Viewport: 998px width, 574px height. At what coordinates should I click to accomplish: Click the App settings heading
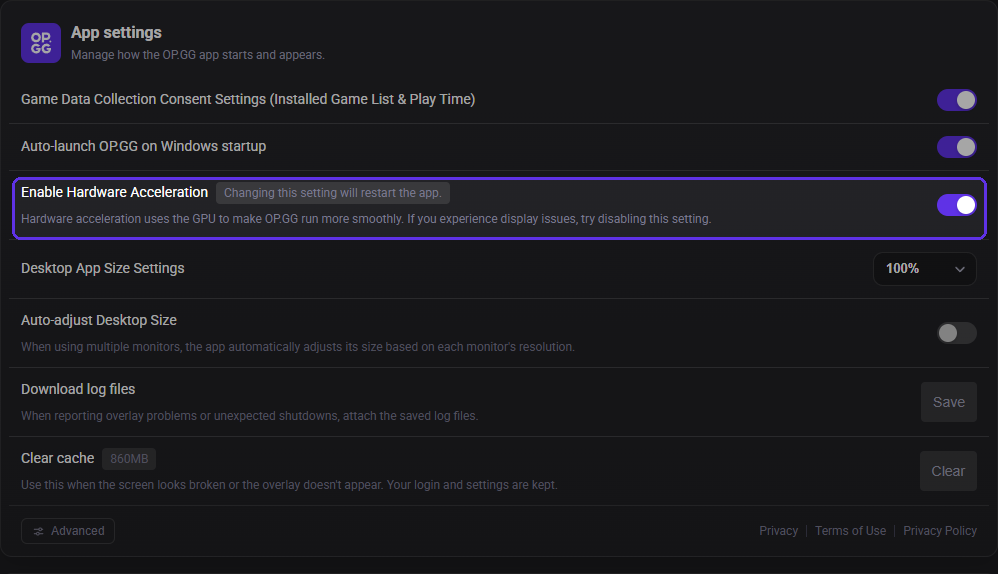116,32
